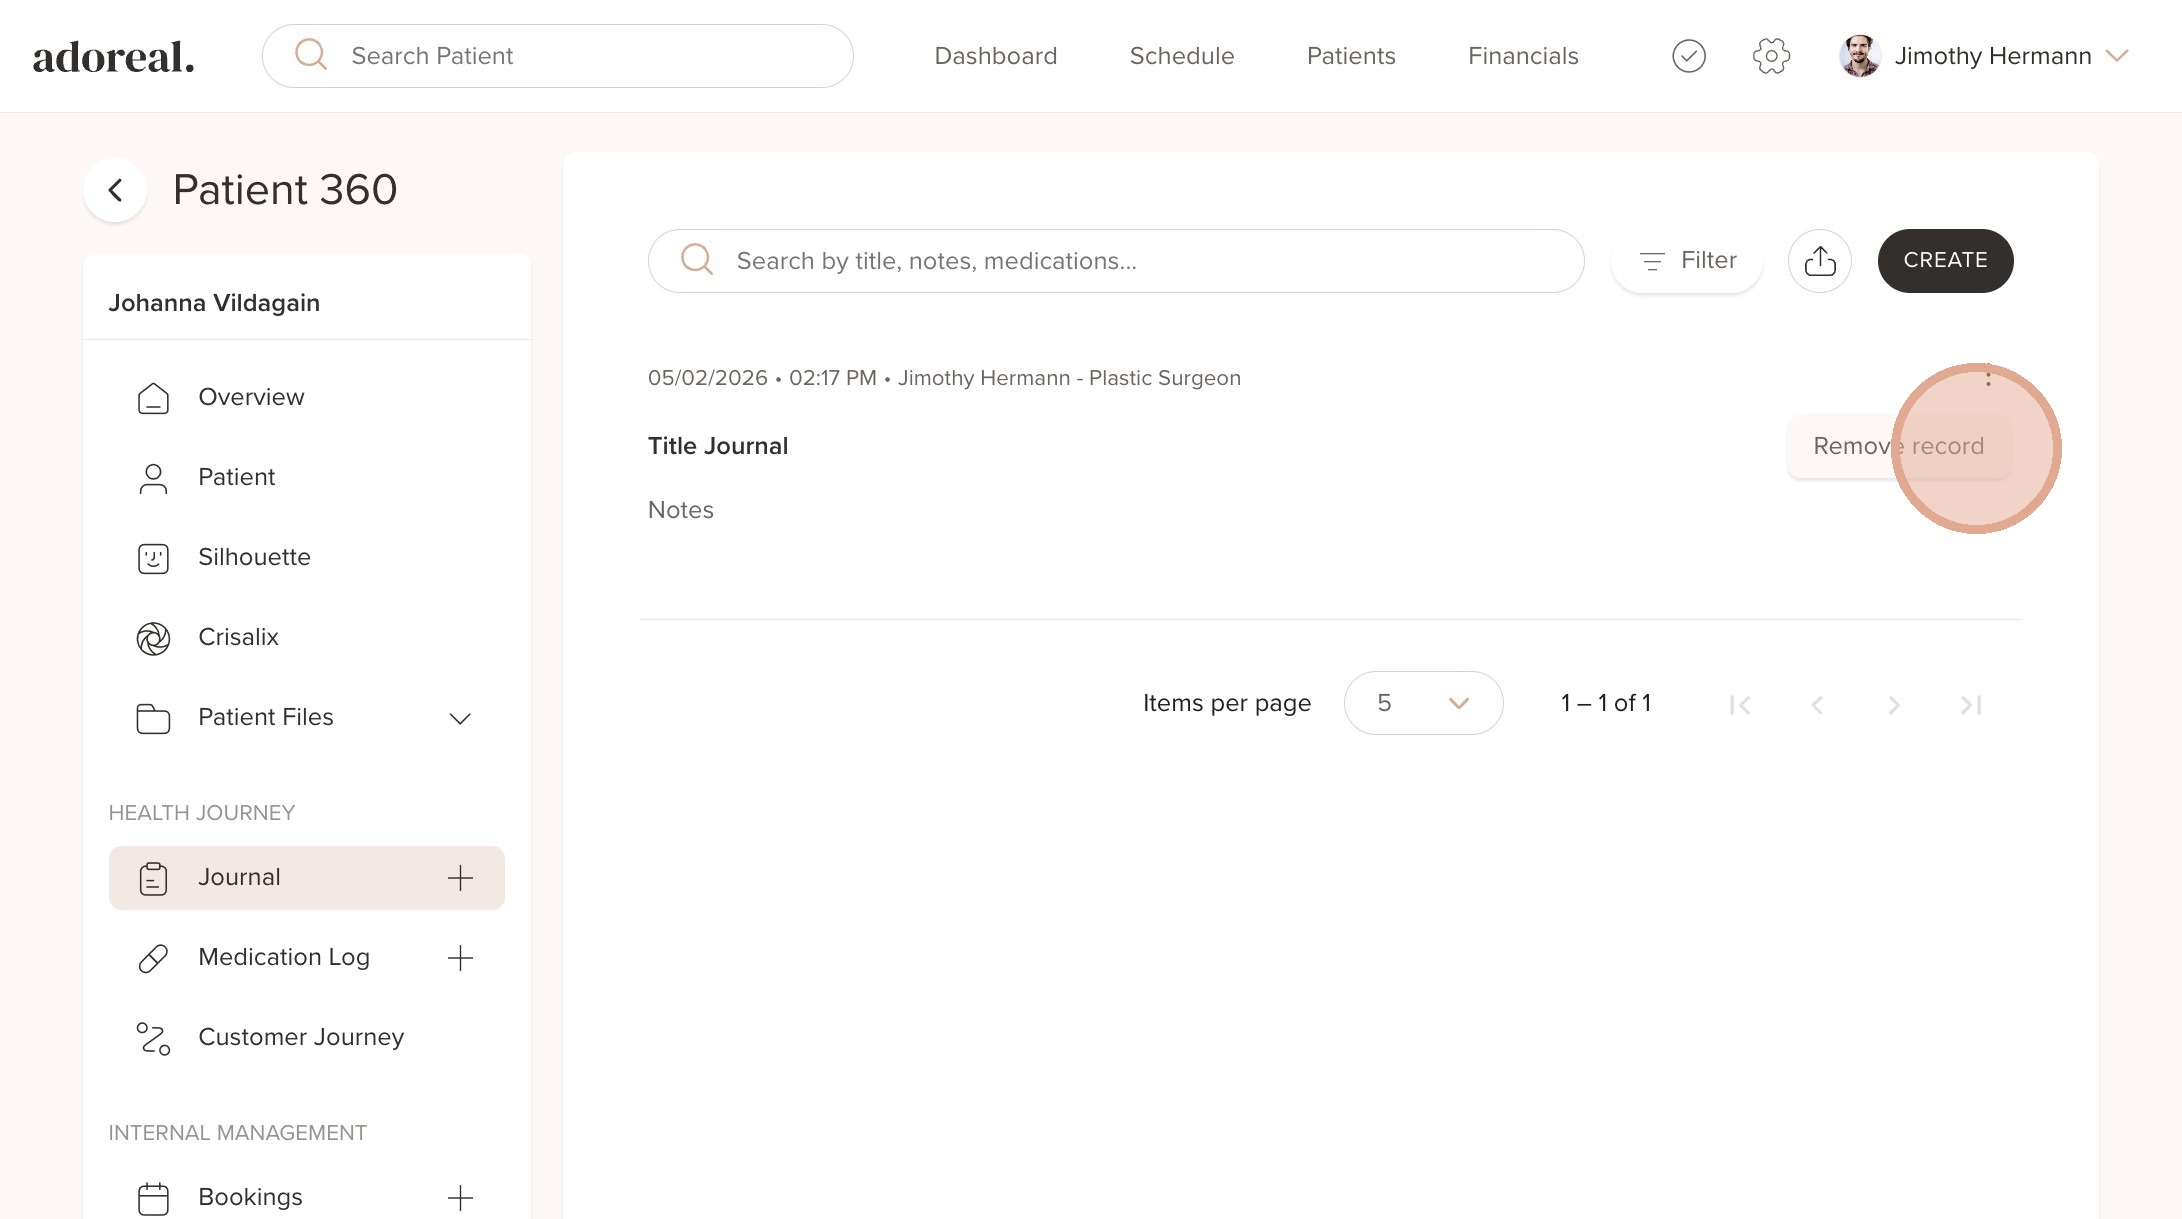Focus the Search Patient field
The image size is (2182, 1219).
[590, 56]
